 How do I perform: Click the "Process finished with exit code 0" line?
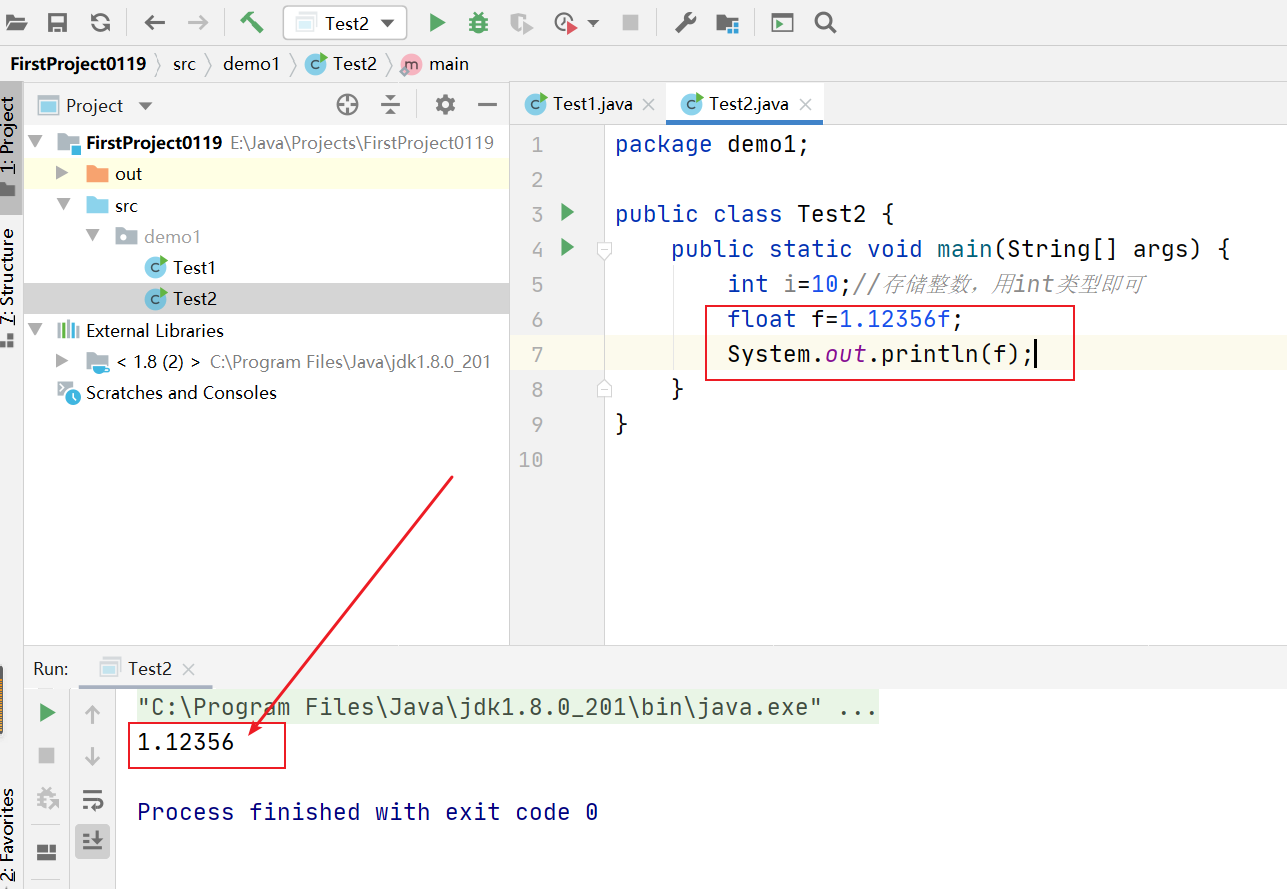coord(368,812)
